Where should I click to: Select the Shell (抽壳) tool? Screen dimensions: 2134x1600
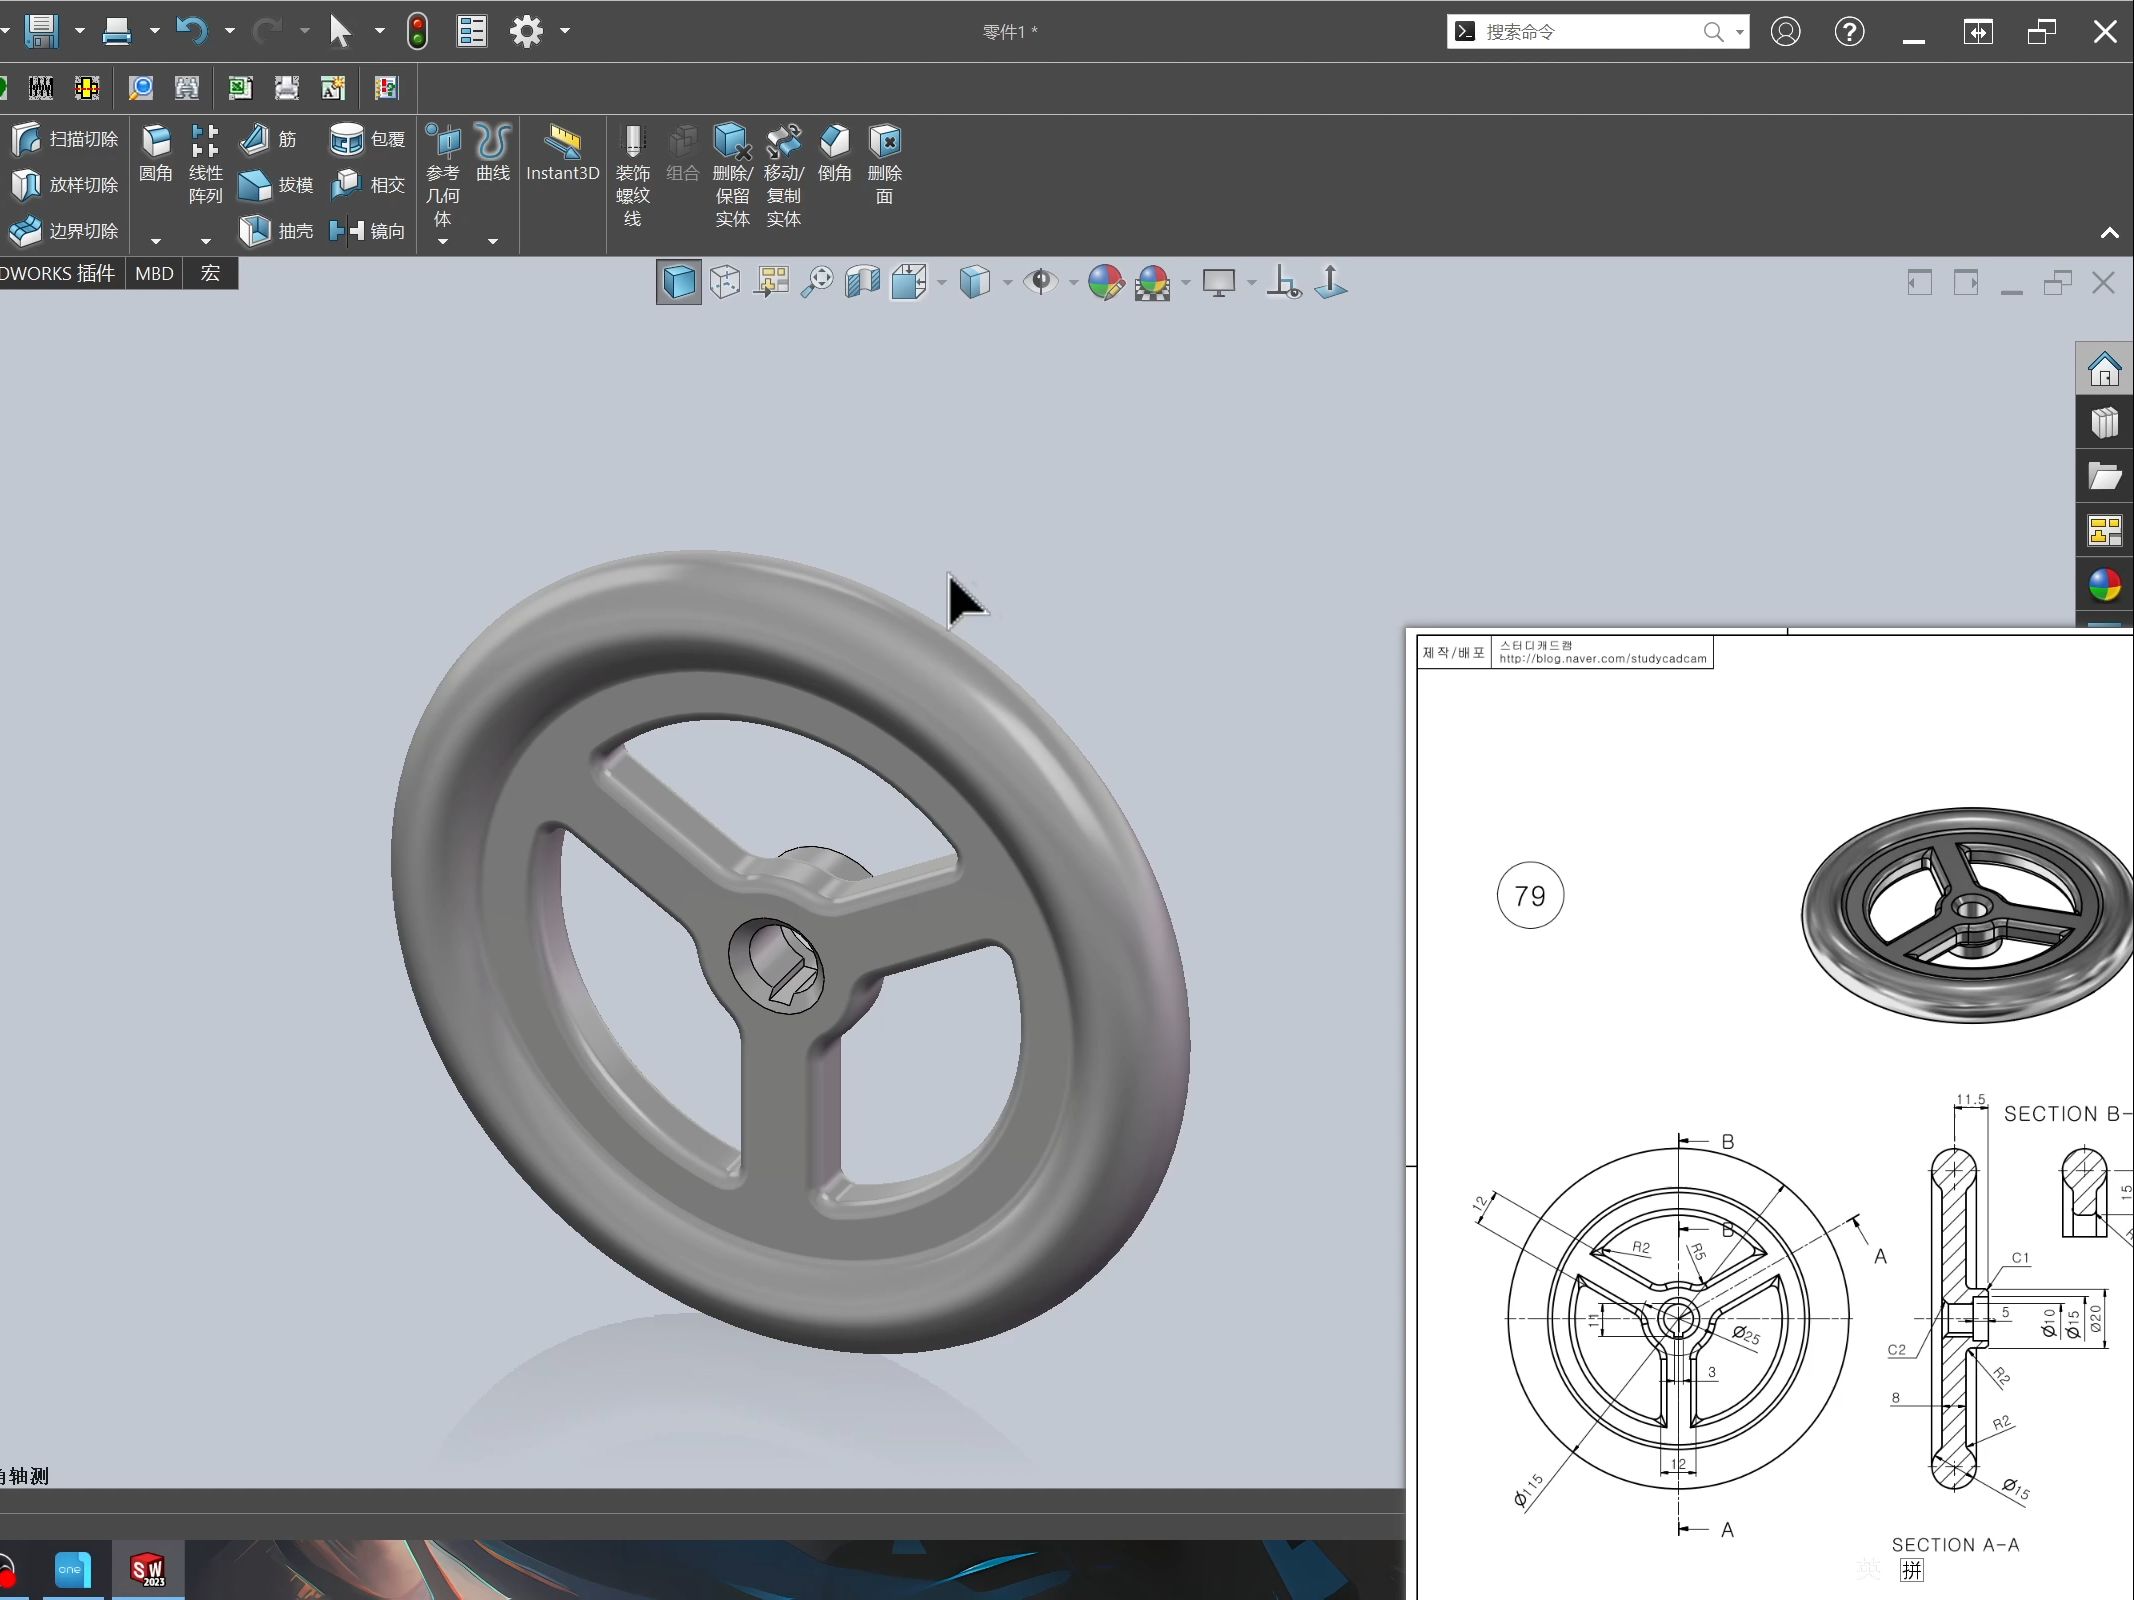tap(276, 231)
